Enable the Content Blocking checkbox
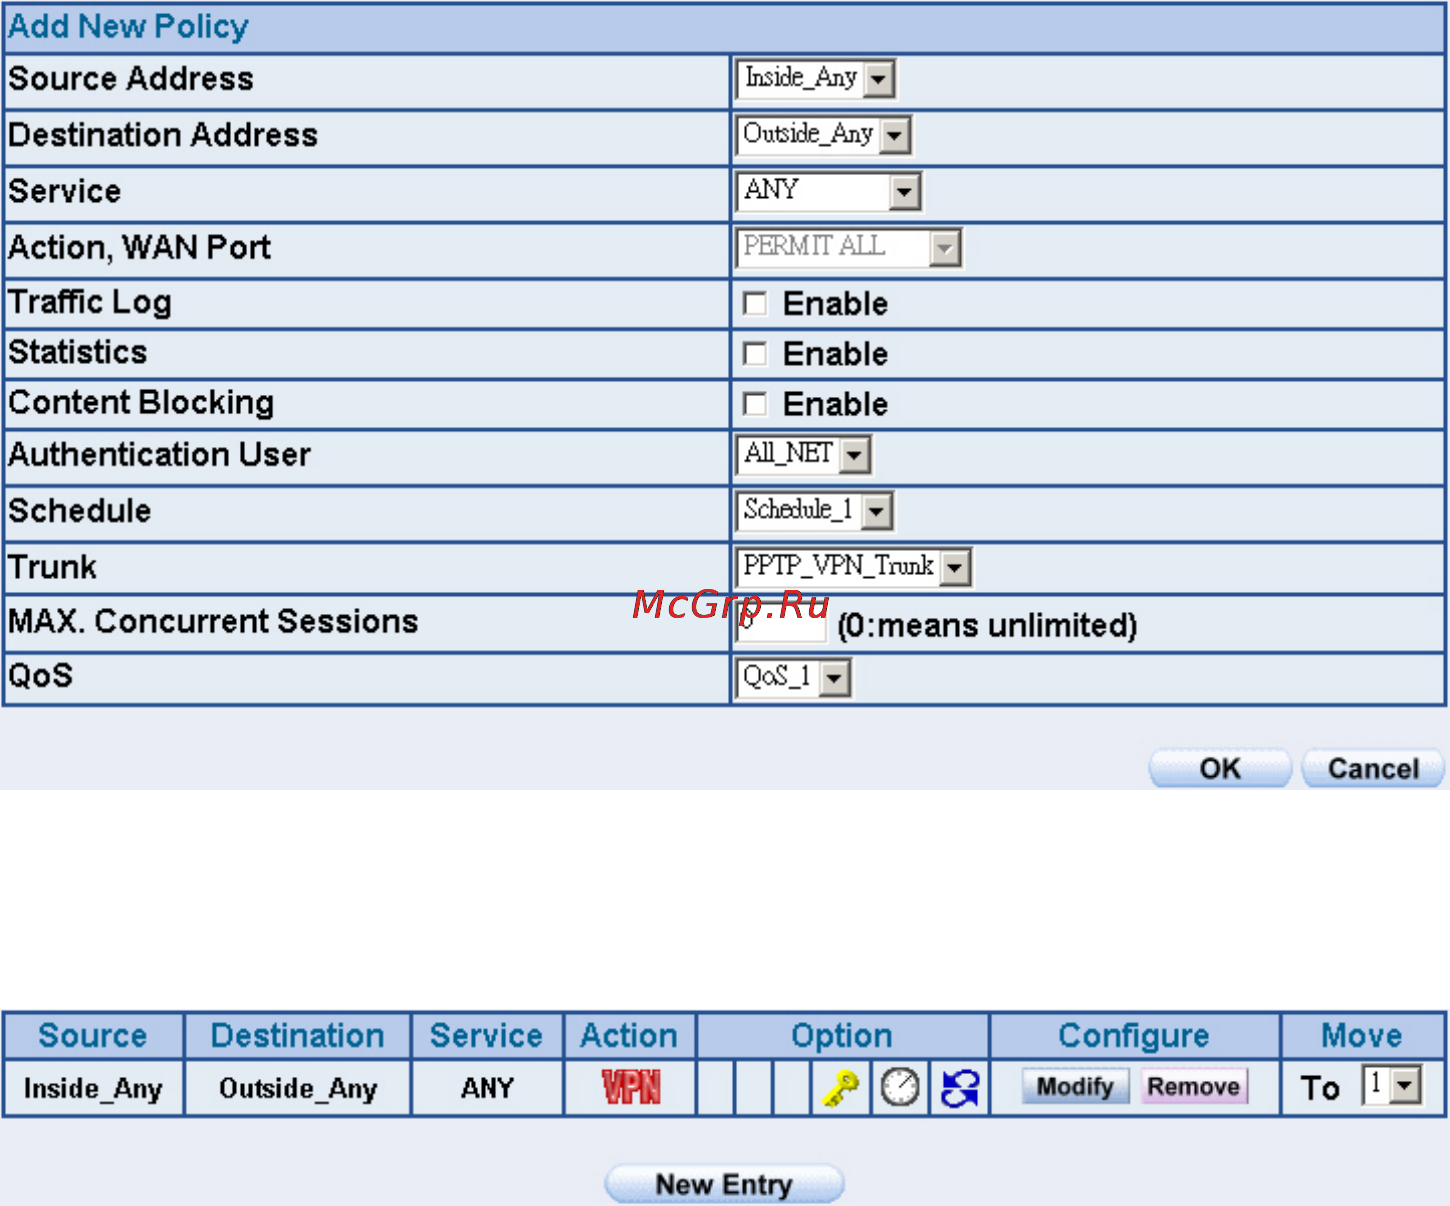 click(x=755, y=403)
